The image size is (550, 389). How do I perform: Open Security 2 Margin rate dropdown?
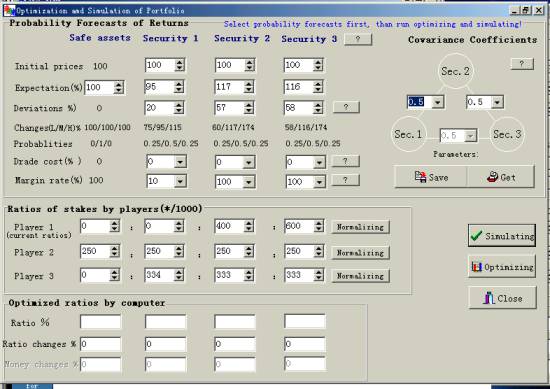249,182
